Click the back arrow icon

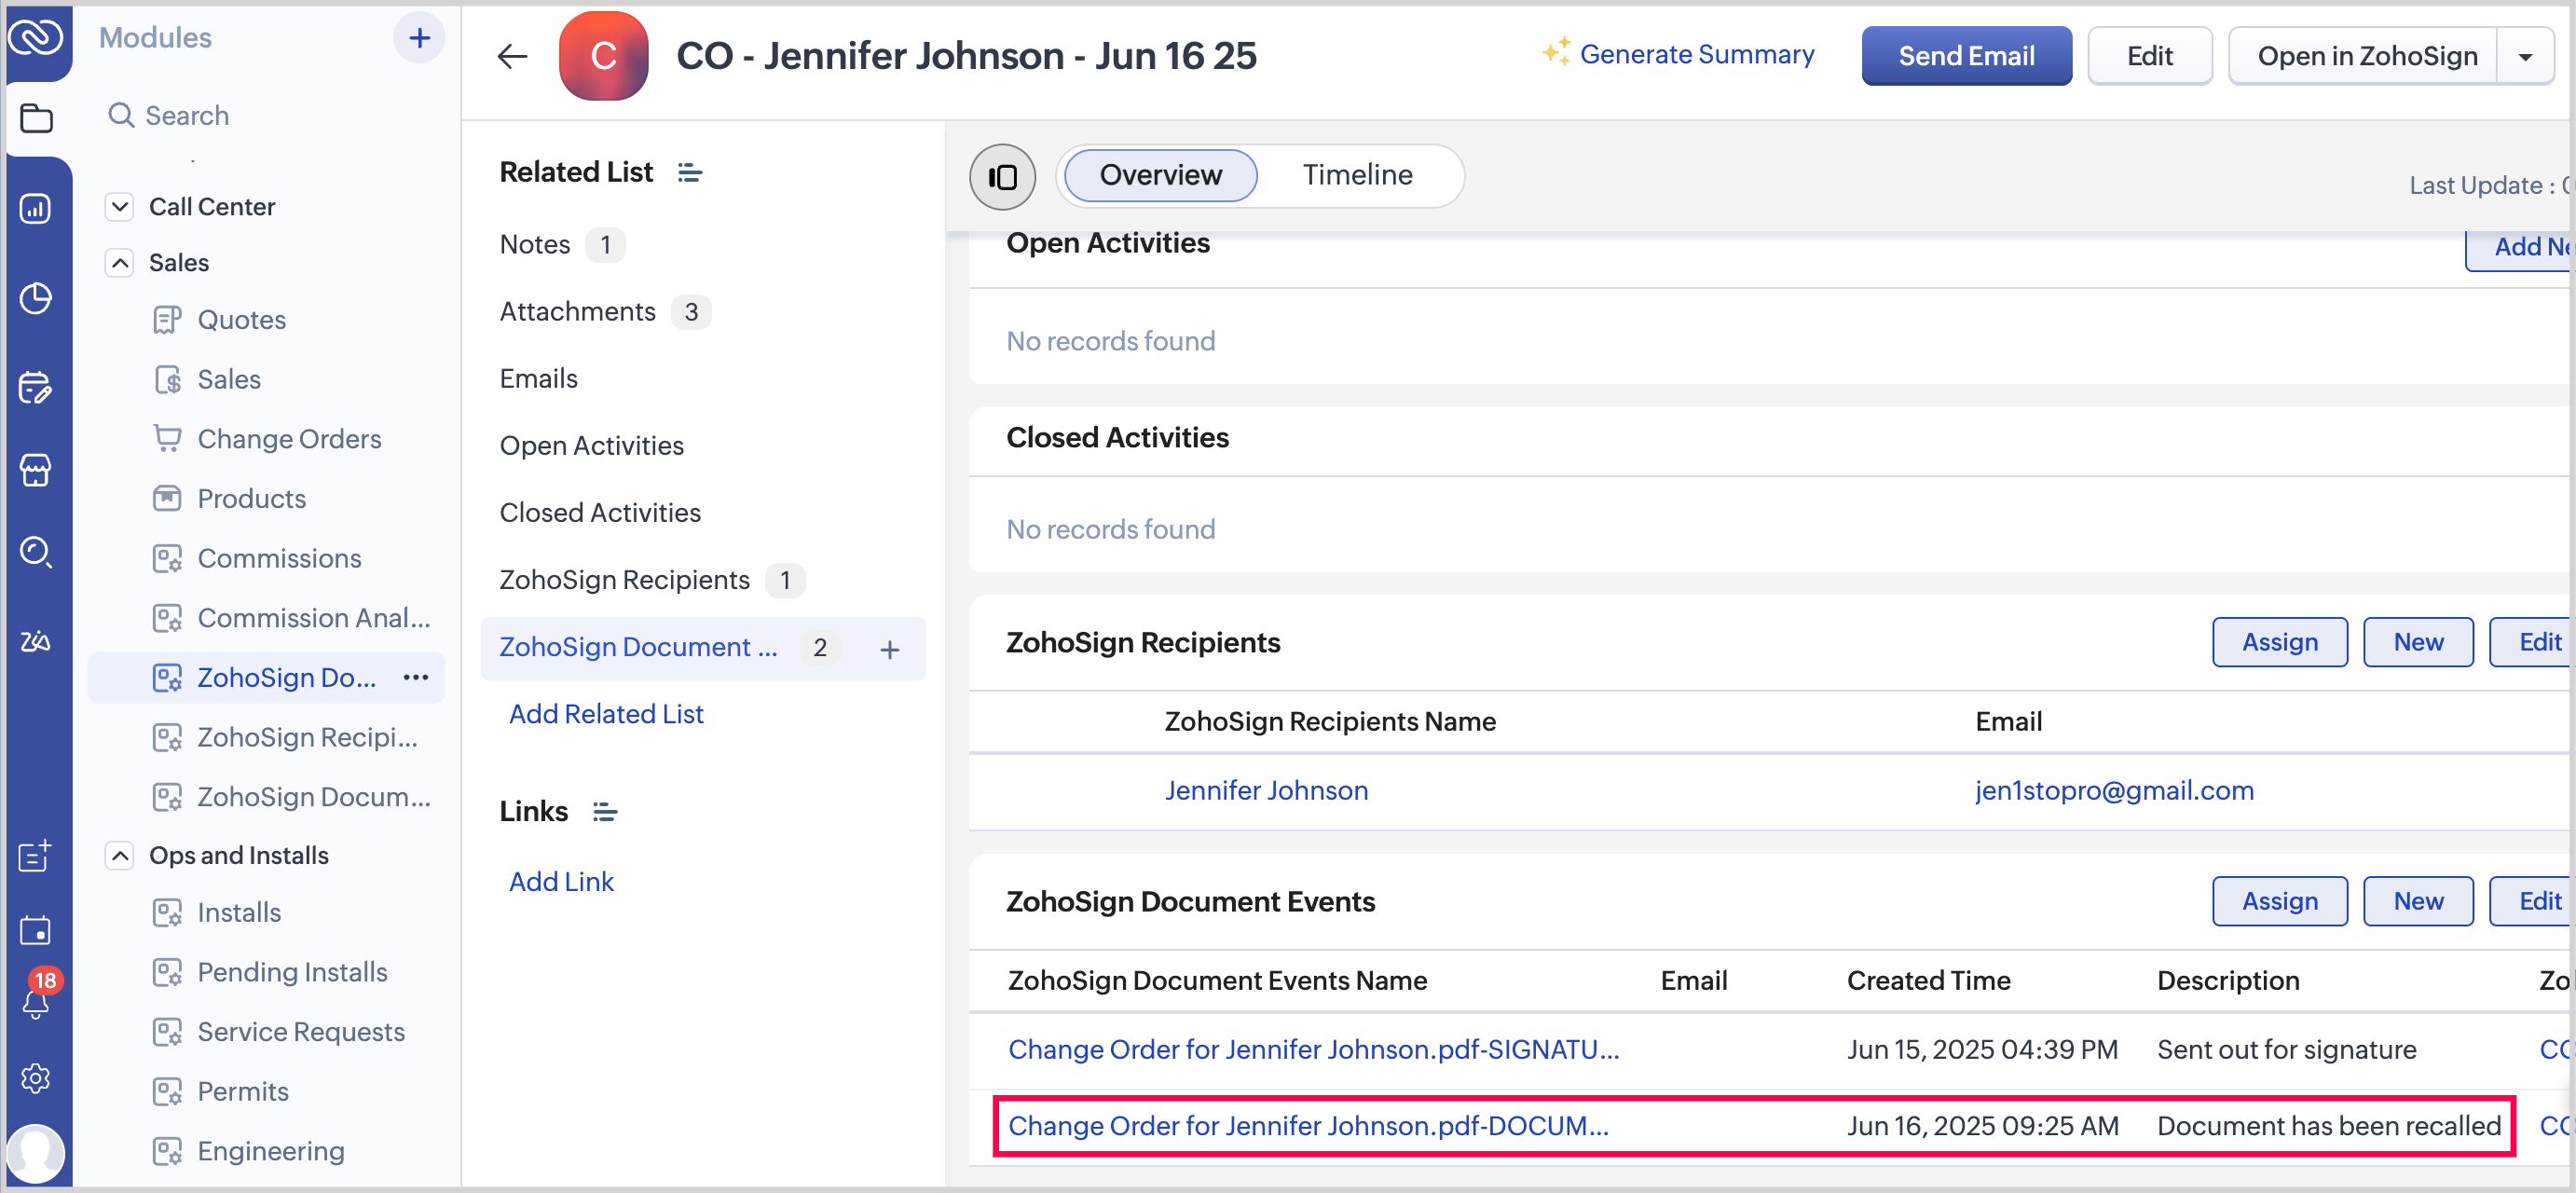coord(512,56)
